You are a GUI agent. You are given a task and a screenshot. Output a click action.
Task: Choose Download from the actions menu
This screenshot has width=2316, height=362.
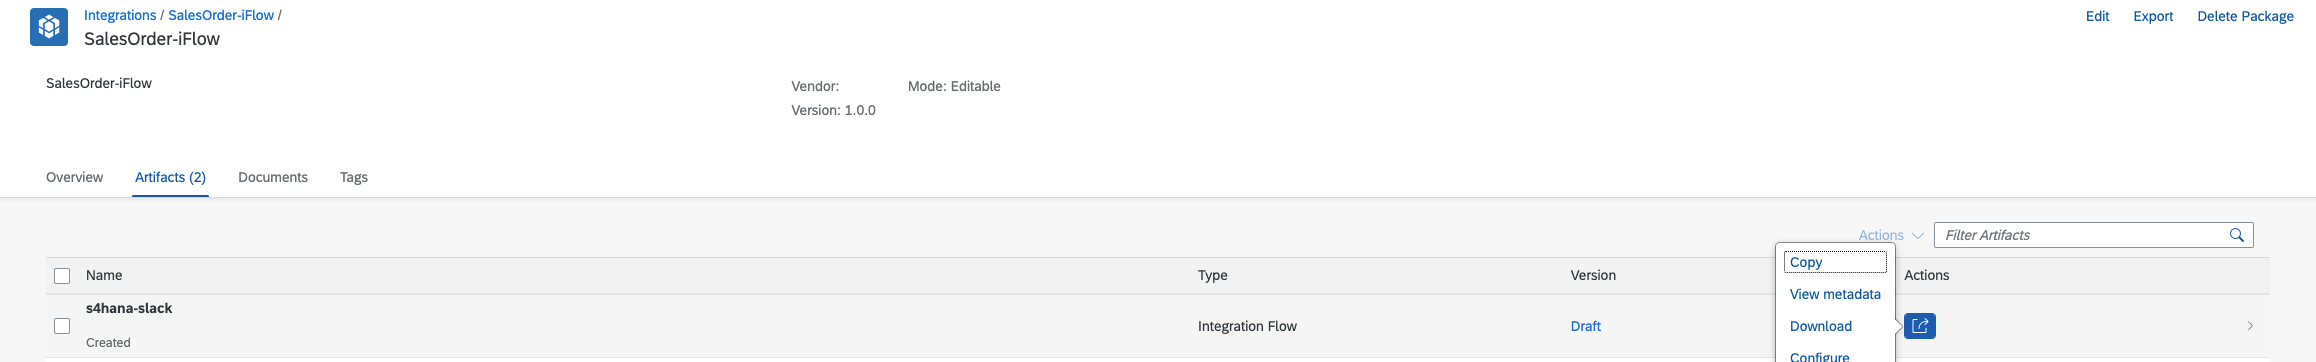pyautogui.click(x=1820, y=326)
